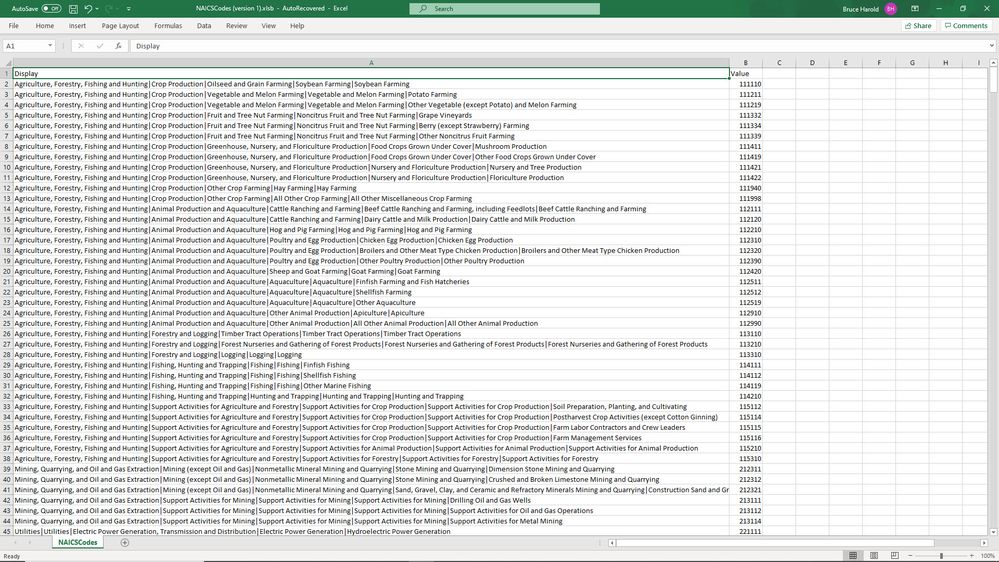The image size is (999, 562).
Task: Click the zoom slider handle
Action: [x=941, y=556]
